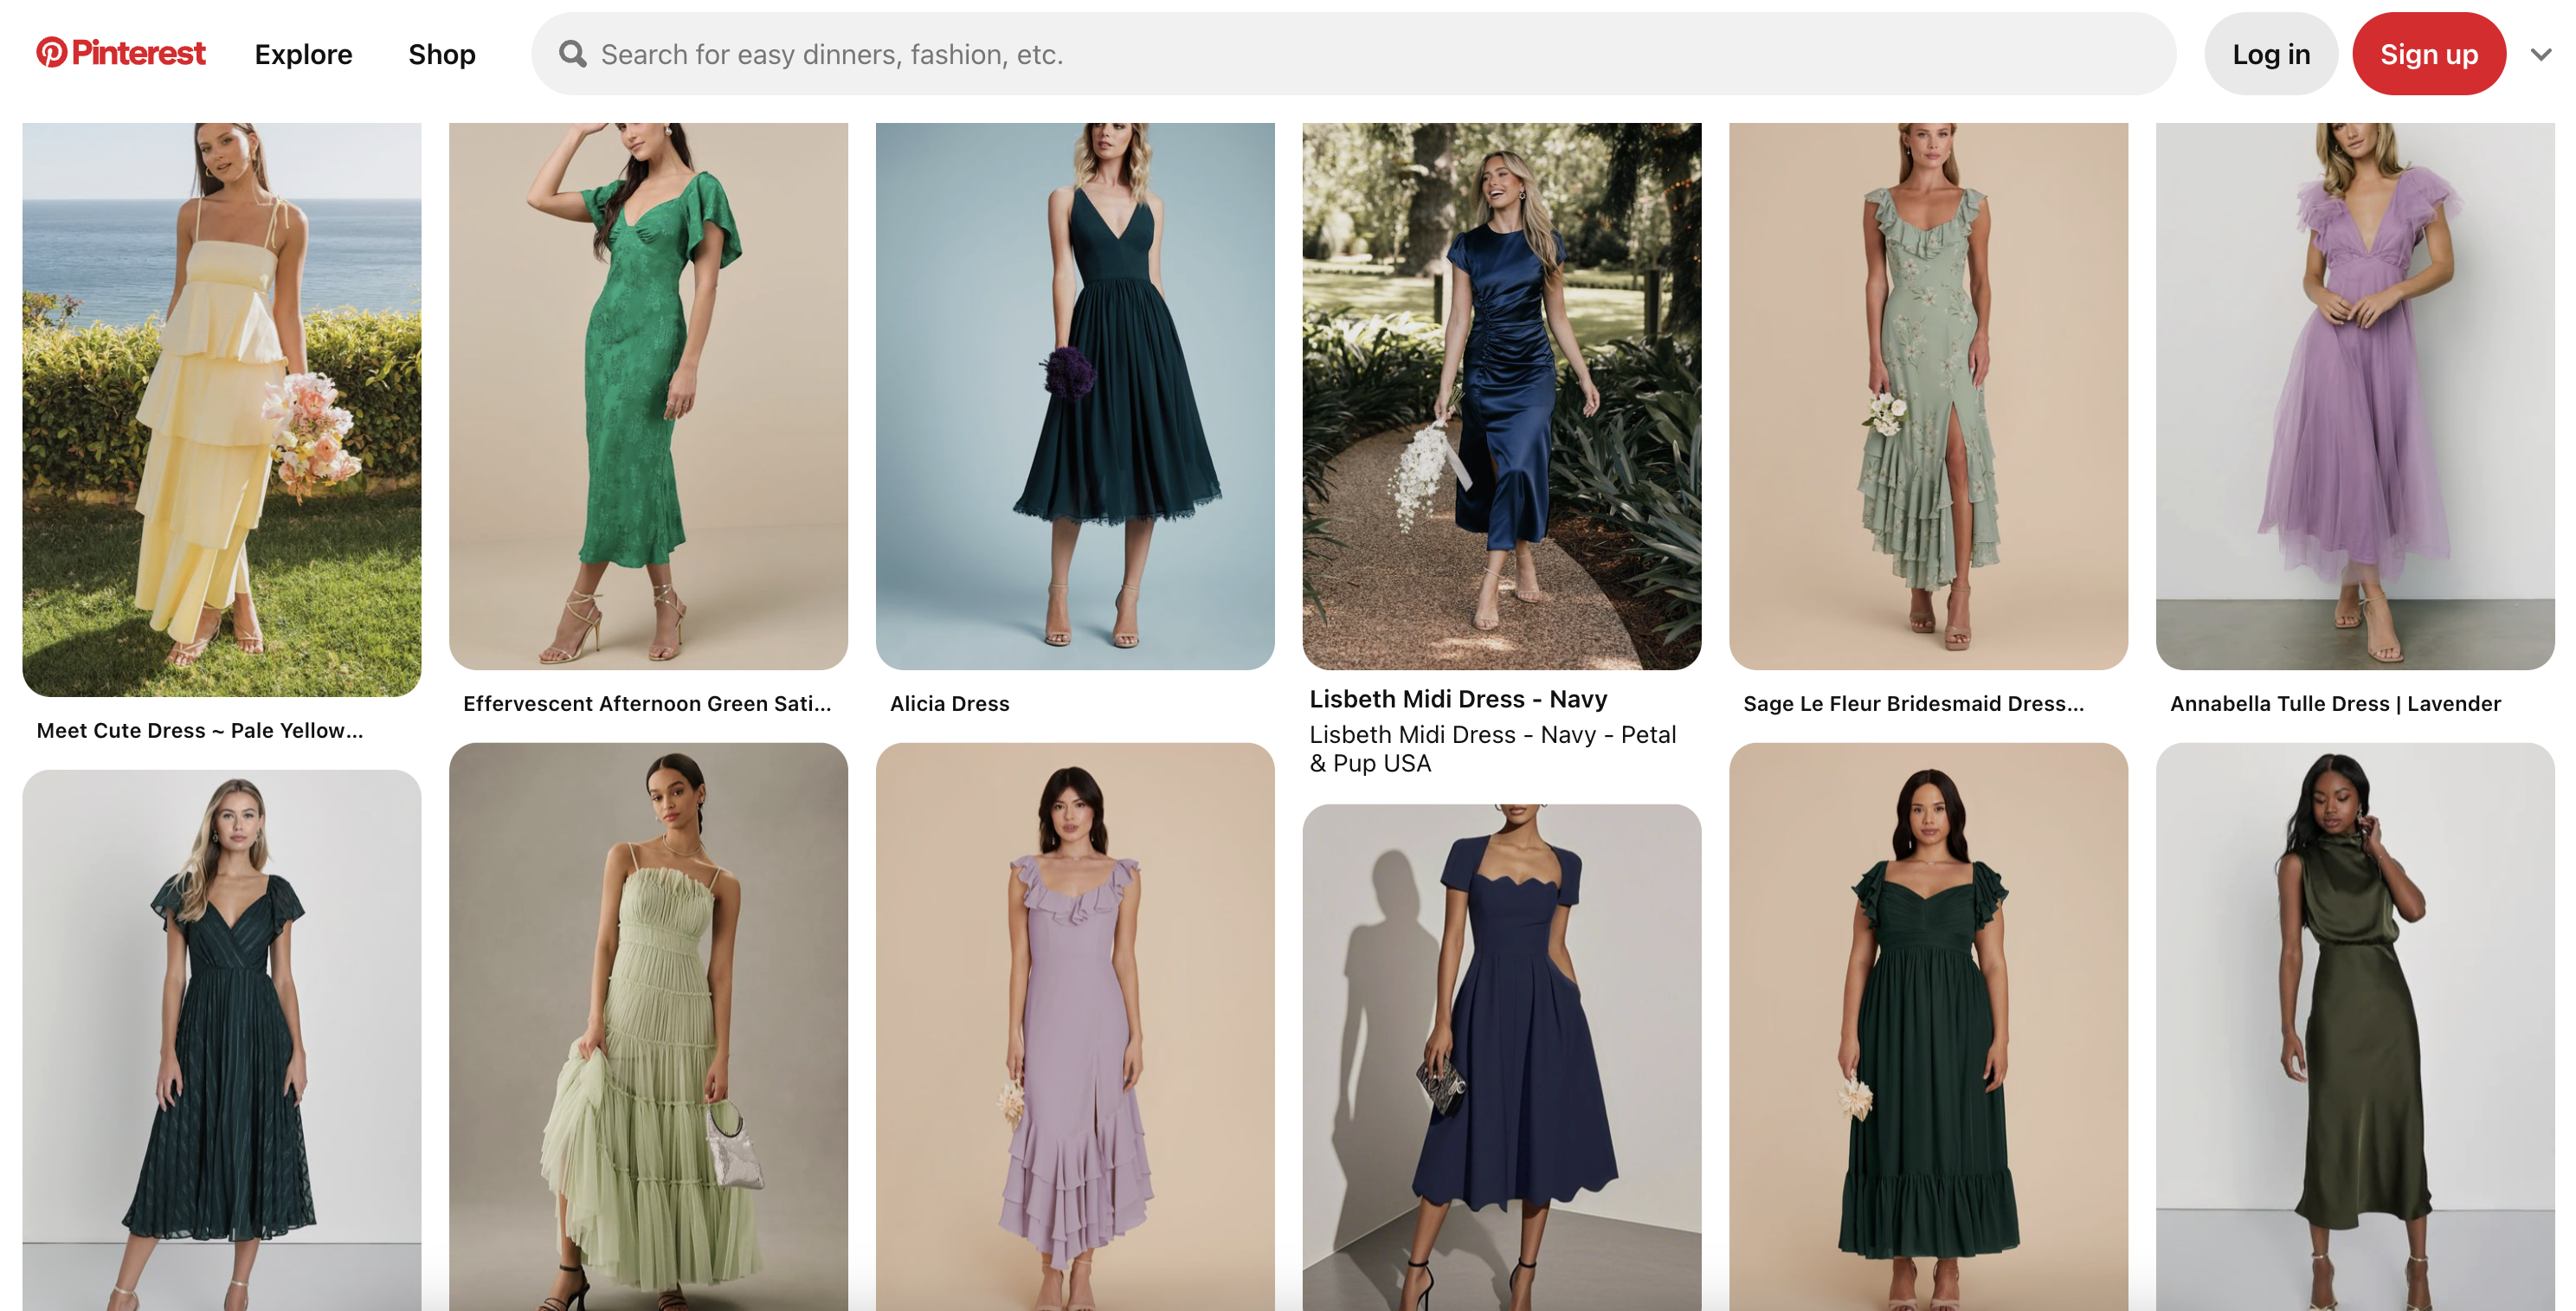
Task: Open the navy Lisbeth Midi Dress image
Action: (x=1501, y=396)
